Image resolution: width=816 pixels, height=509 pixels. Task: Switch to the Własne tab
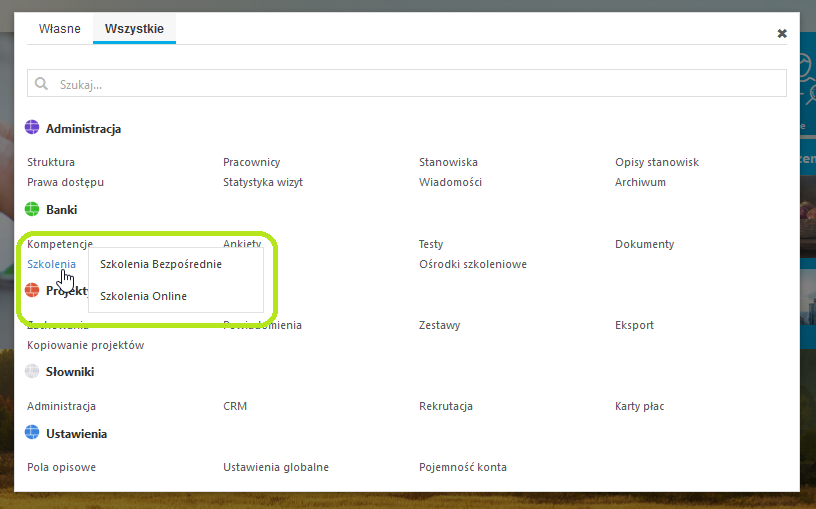[x=59, y=29]
